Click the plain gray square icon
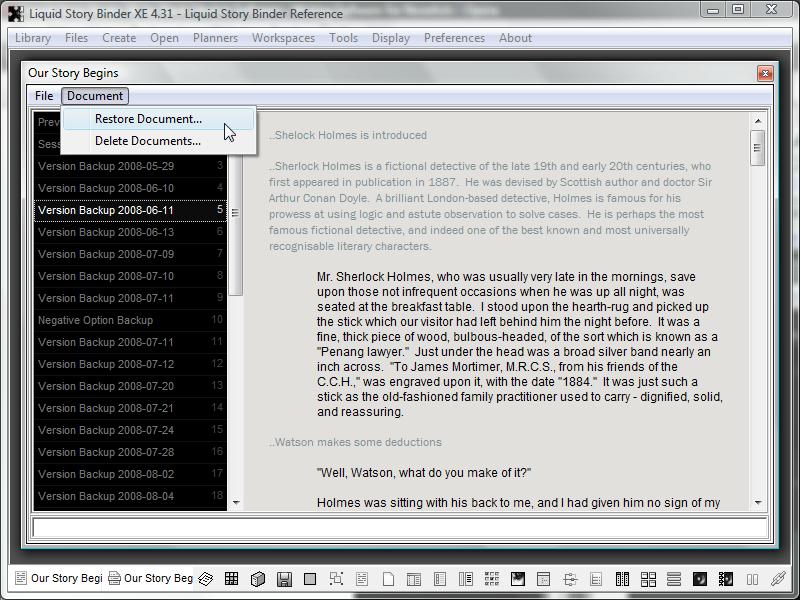Viewport: 800px width, 600px height. (310, 579)
